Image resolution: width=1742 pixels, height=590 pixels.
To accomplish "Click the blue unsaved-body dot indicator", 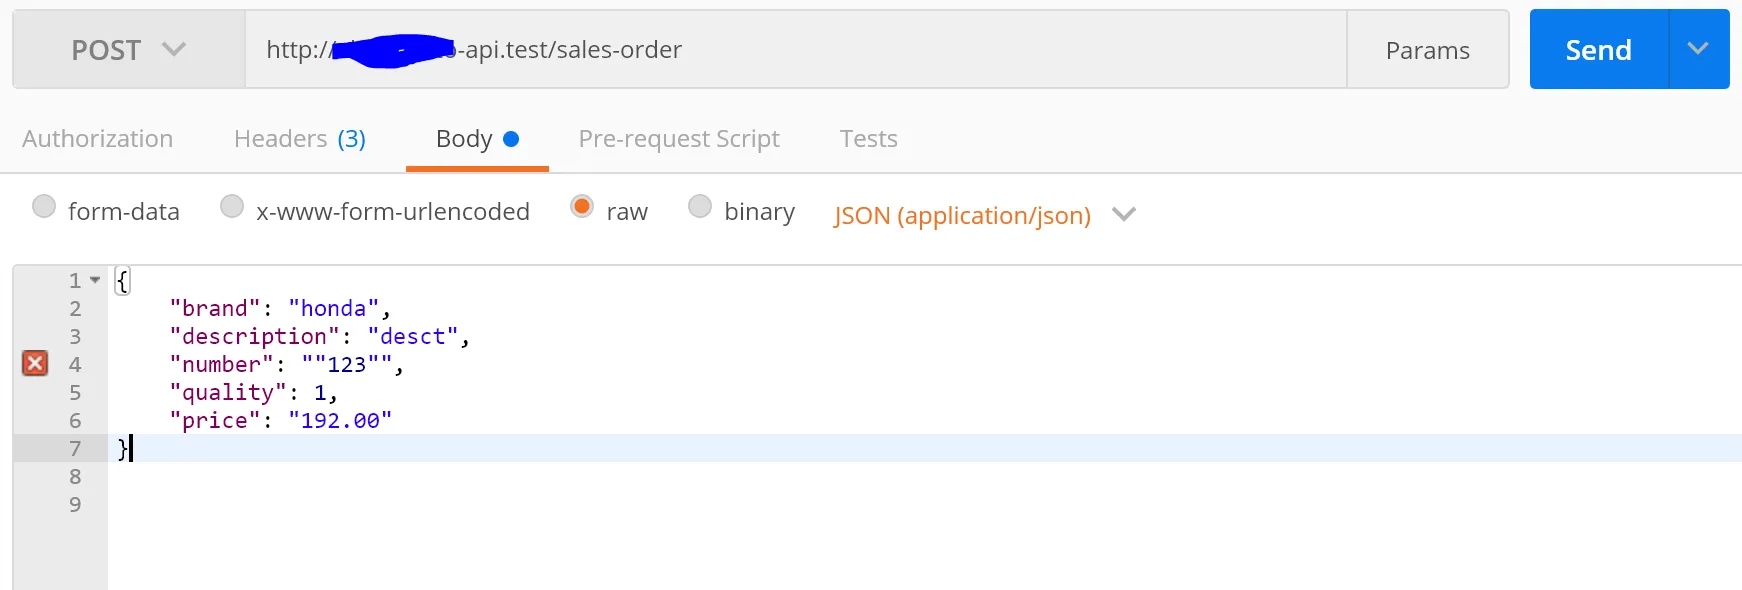I will pyautogui.click(x=511, y=139).
